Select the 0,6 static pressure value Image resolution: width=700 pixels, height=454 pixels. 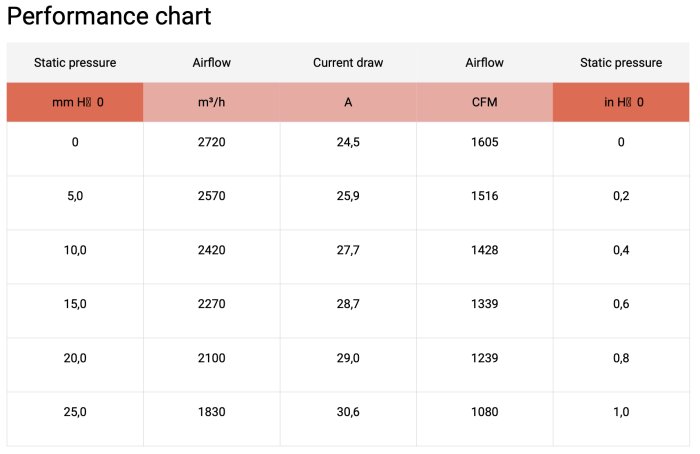tap(621, 304)
